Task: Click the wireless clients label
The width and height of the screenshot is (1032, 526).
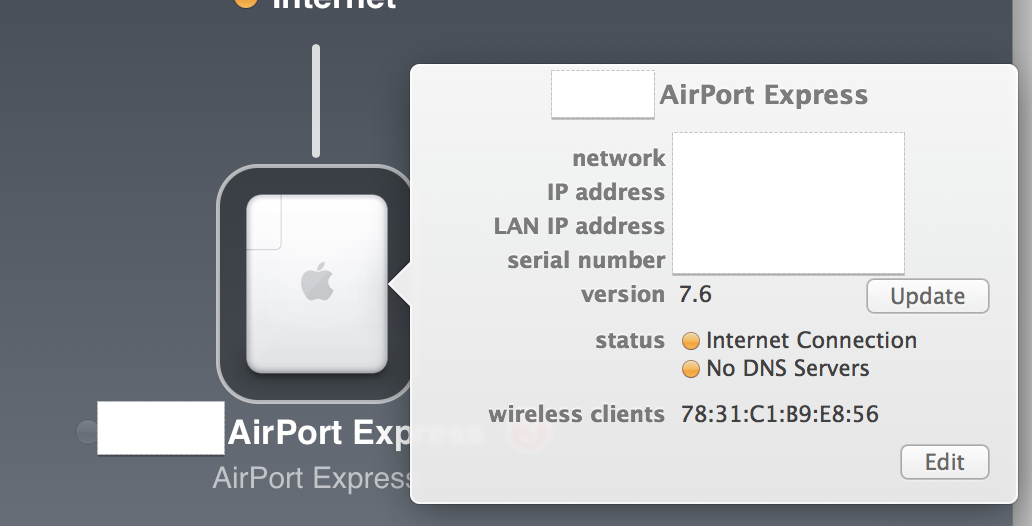Action: pos(577,414)
